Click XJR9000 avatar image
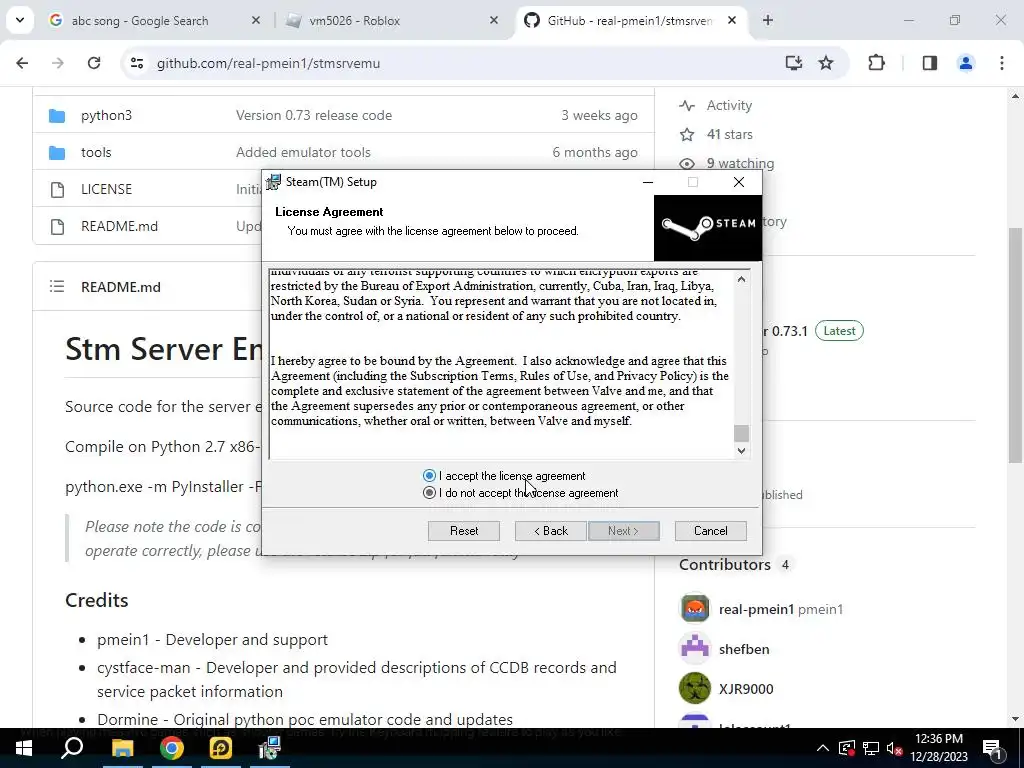 (x=695, y=688)
